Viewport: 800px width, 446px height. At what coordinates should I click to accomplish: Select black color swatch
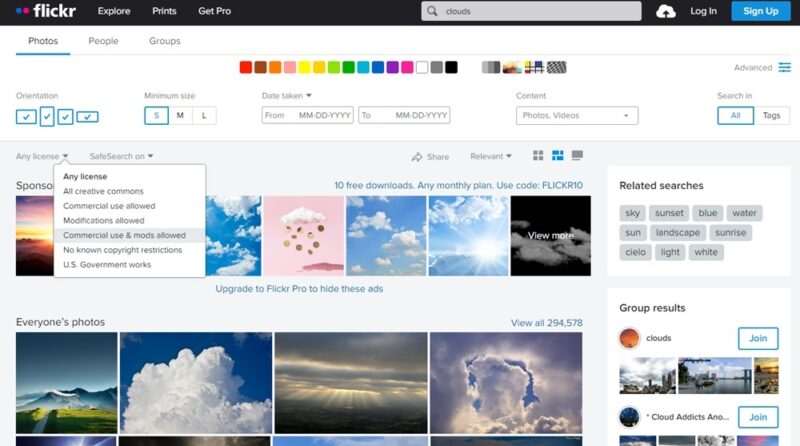pos(451,67)
